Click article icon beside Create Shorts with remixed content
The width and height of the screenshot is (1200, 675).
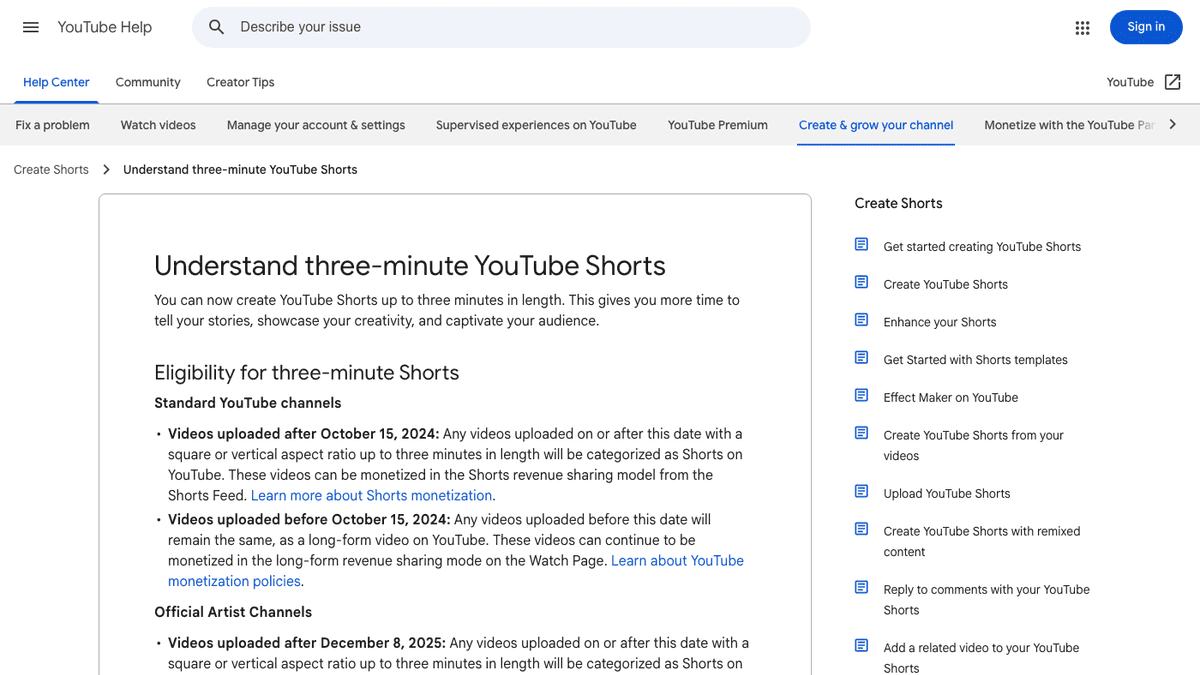pyautogui.click(x=861, y=529)
